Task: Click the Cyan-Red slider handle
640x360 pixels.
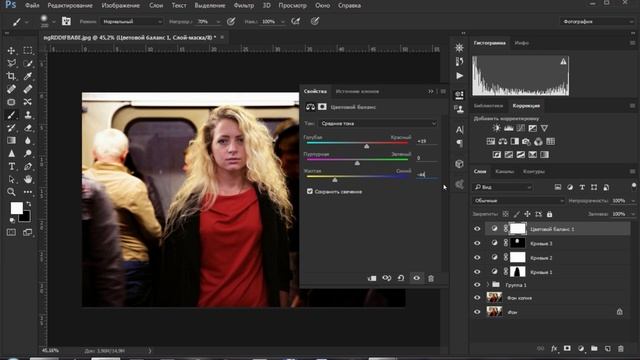Action: click(x=367, y=146)
